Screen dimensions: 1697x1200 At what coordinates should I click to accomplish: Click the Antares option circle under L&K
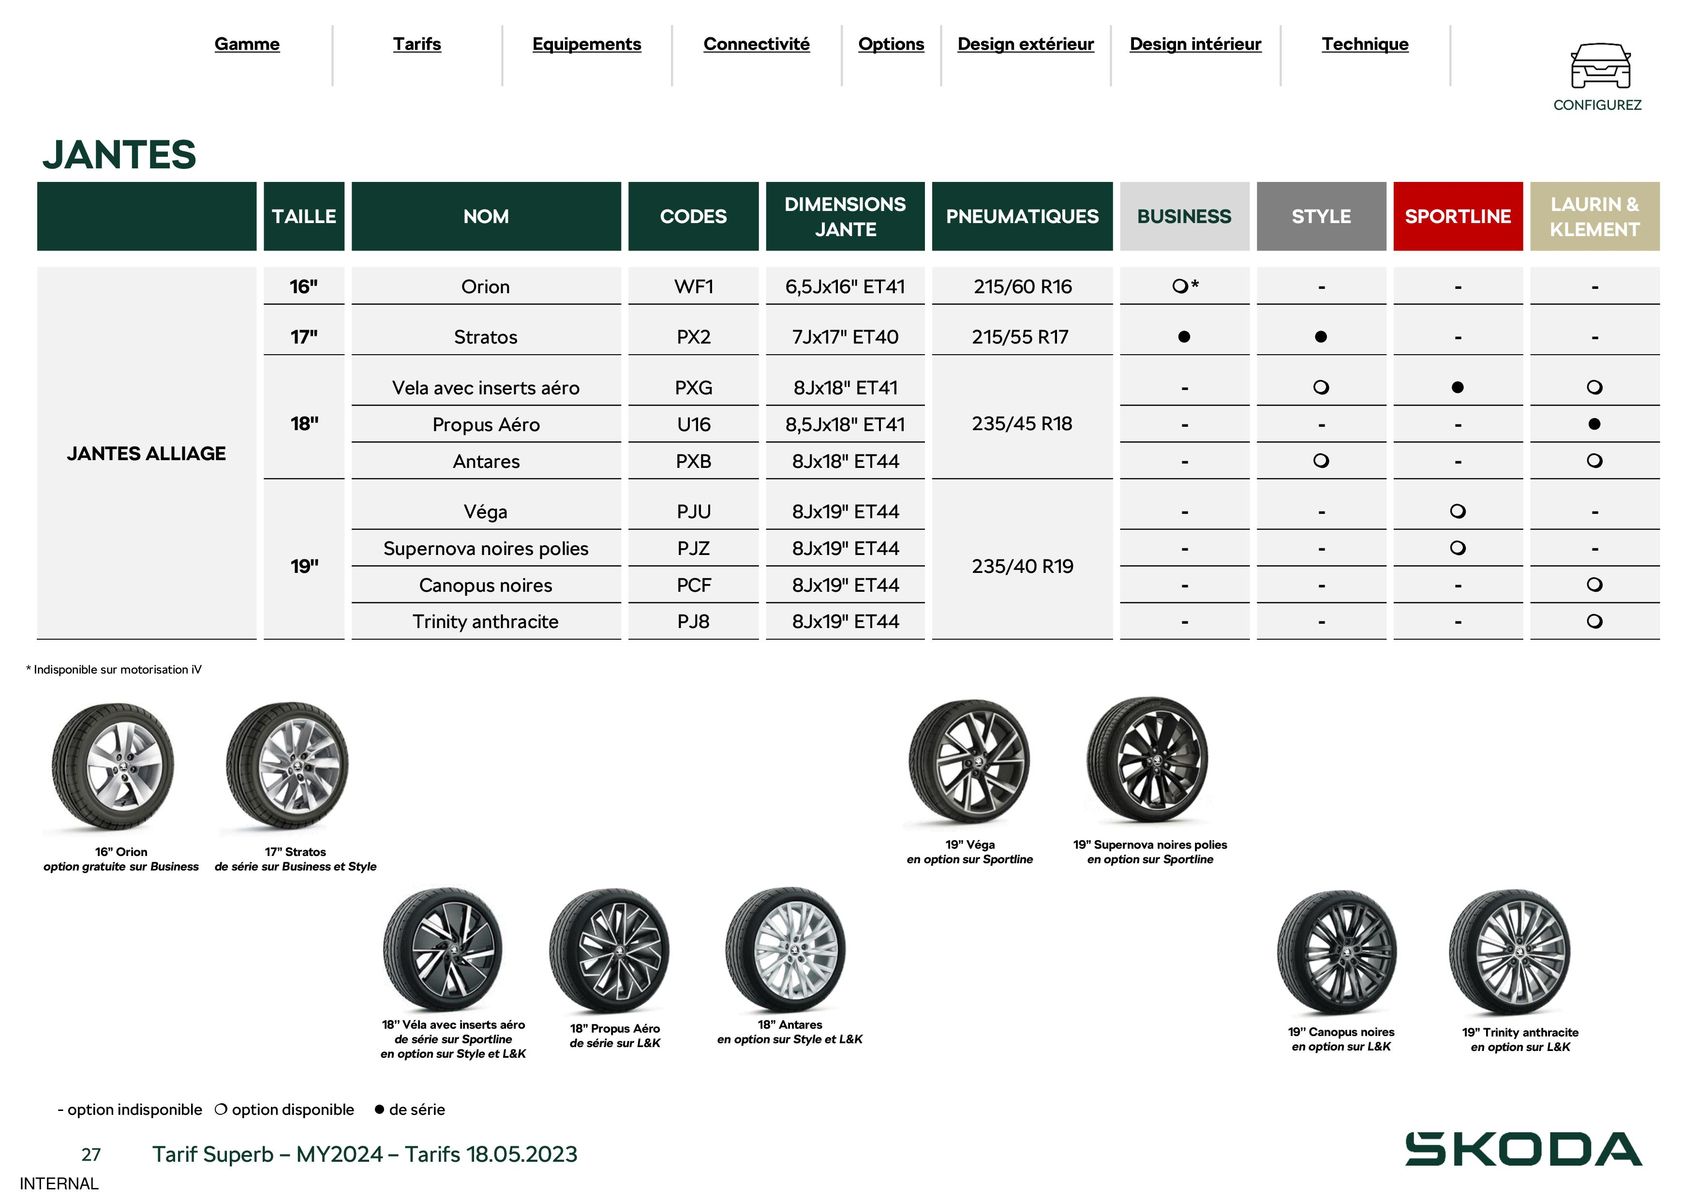[x=1595, y=461]
